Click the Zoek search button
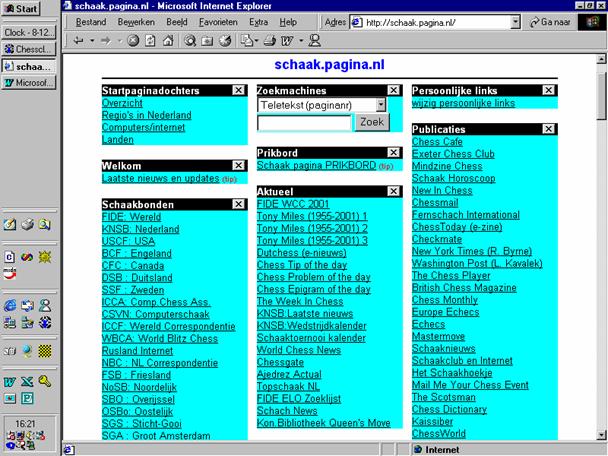 (372, 122)
